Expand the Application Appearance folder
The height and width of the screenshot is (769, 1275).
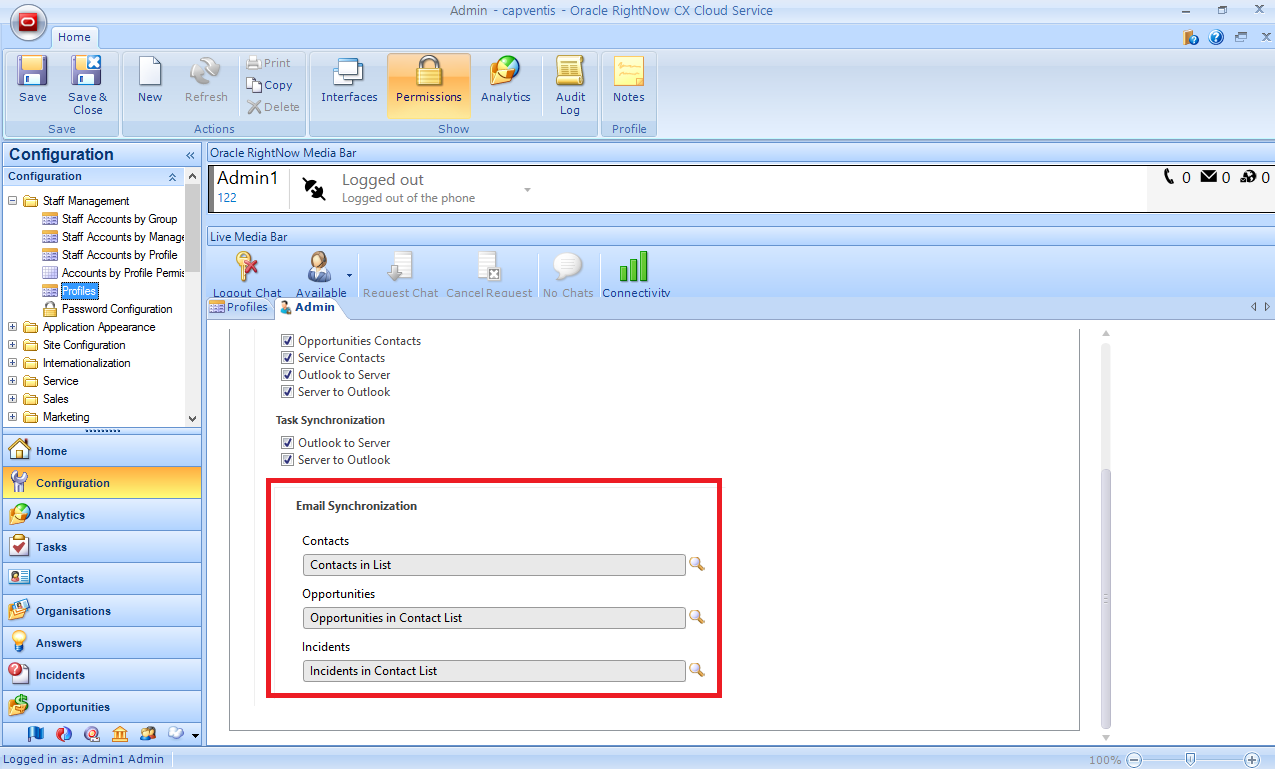(x=13, y=327)
